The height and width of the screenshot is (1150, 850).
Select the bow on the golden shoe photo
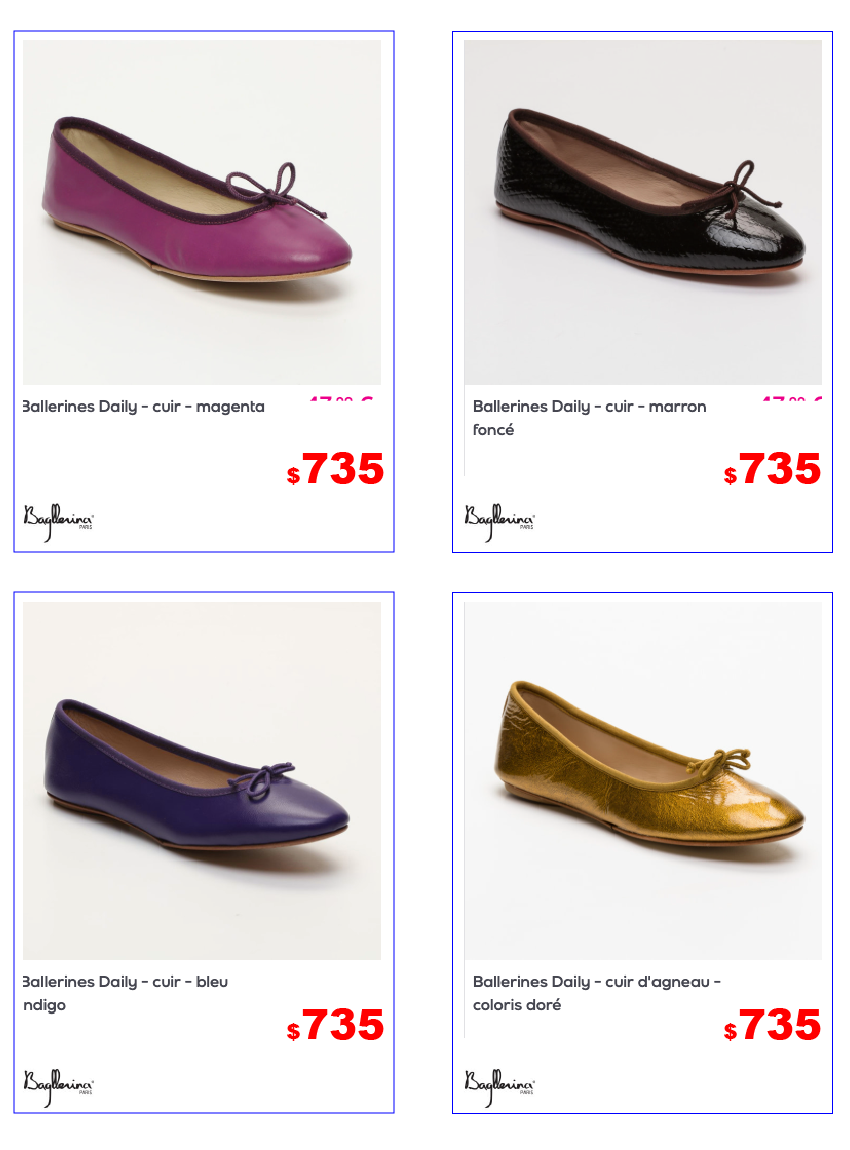pyautogui.click(x=719, y=763)
